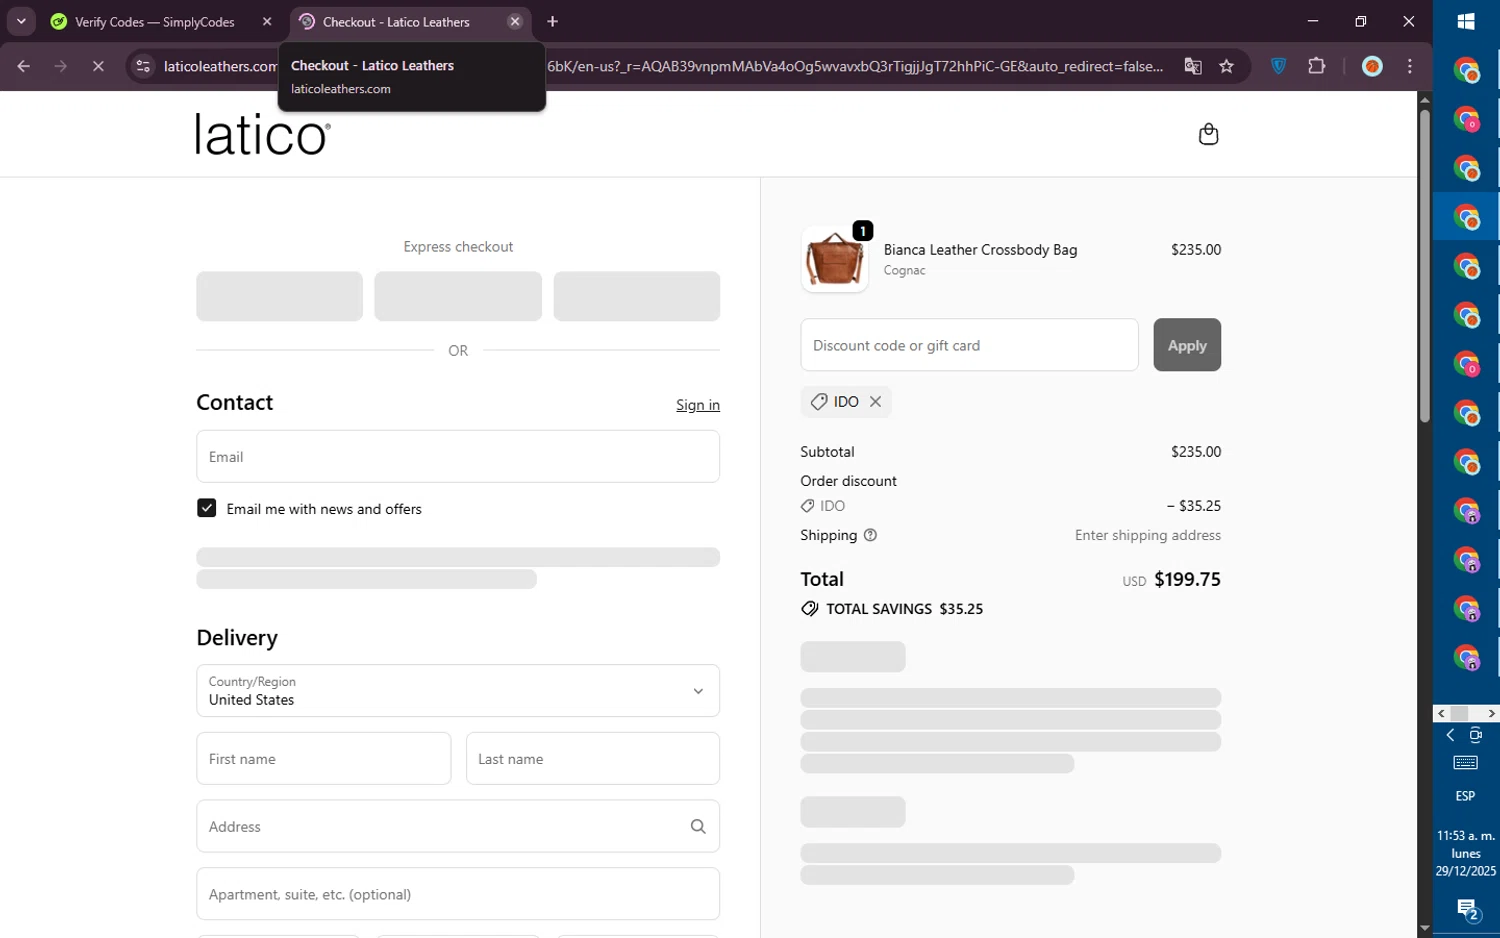Click the Sign in link
Image resolution: width=1500 pixels, height=938 pixels.
click(x=698, y=405)
